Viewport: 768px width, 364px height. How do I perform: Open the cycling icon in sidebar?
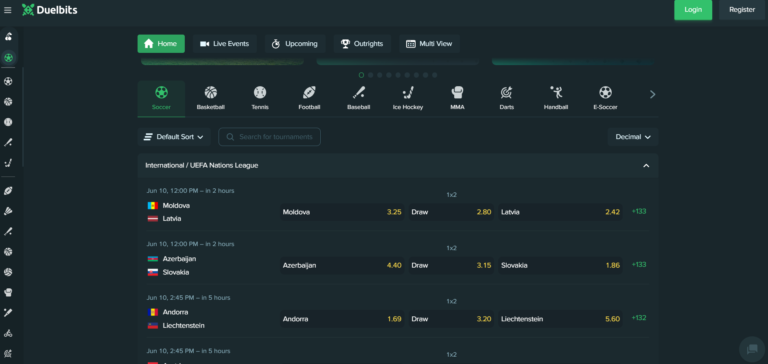pos(8,333)
